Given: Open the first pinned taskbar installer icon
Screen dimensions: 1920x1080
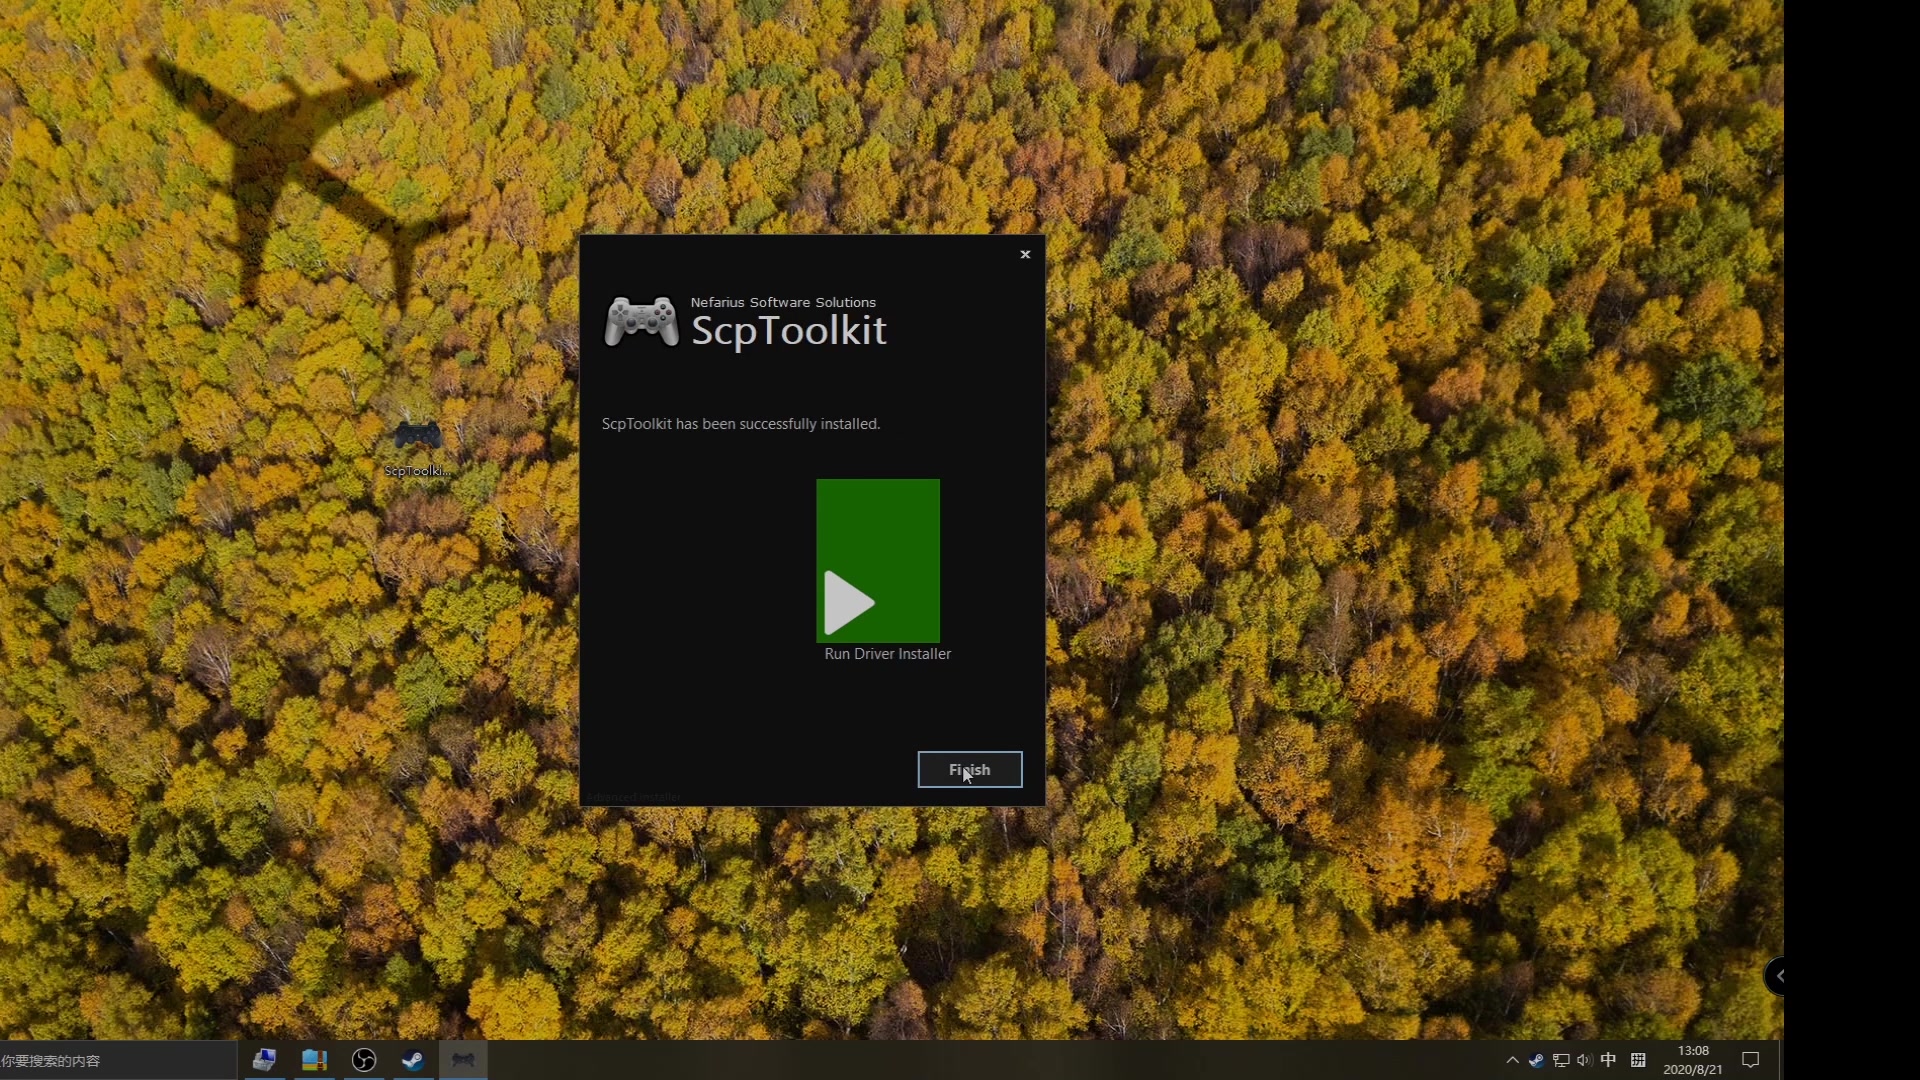Looking at the screenshot, I should [x=264, y=1060].
